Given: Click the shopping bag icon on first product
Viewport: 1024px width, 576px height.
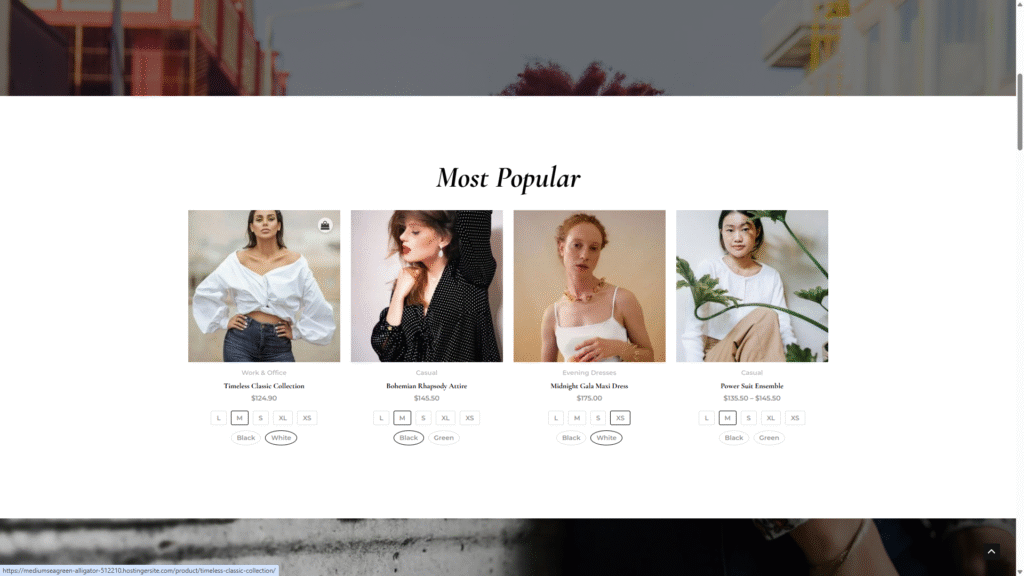Looking at the screenshot, I should pyautogui.click(x=325, y=225).
